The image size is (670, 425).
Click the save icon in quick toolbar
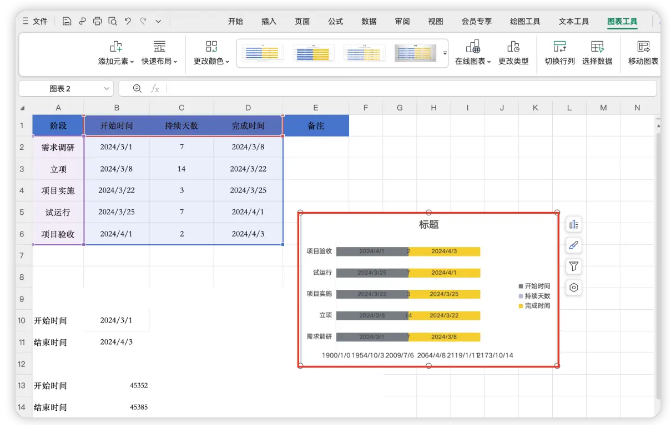[x=67, y=21]
